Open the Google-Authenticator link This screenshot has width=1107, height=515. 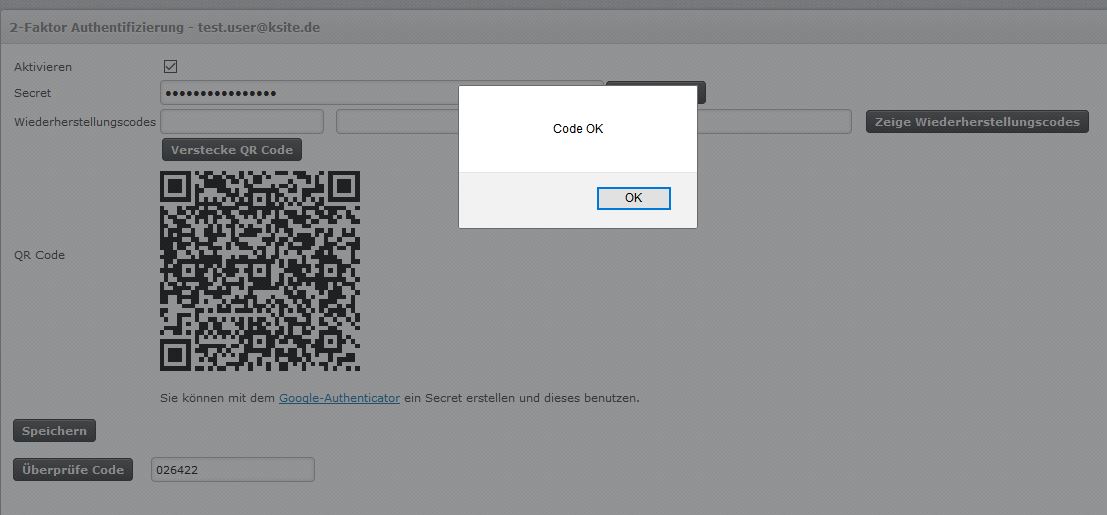point(340,398)
